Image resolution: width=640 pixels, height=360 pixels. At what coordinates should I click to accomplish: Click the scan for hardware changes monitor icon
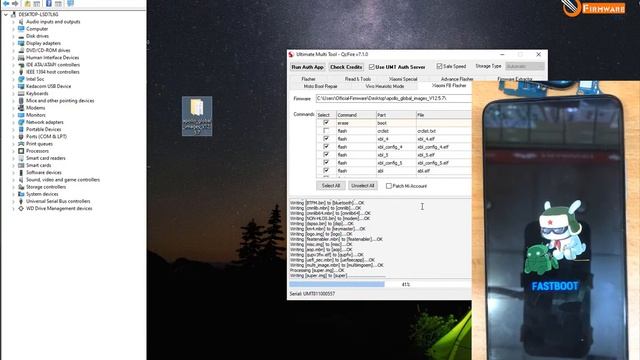70,3
